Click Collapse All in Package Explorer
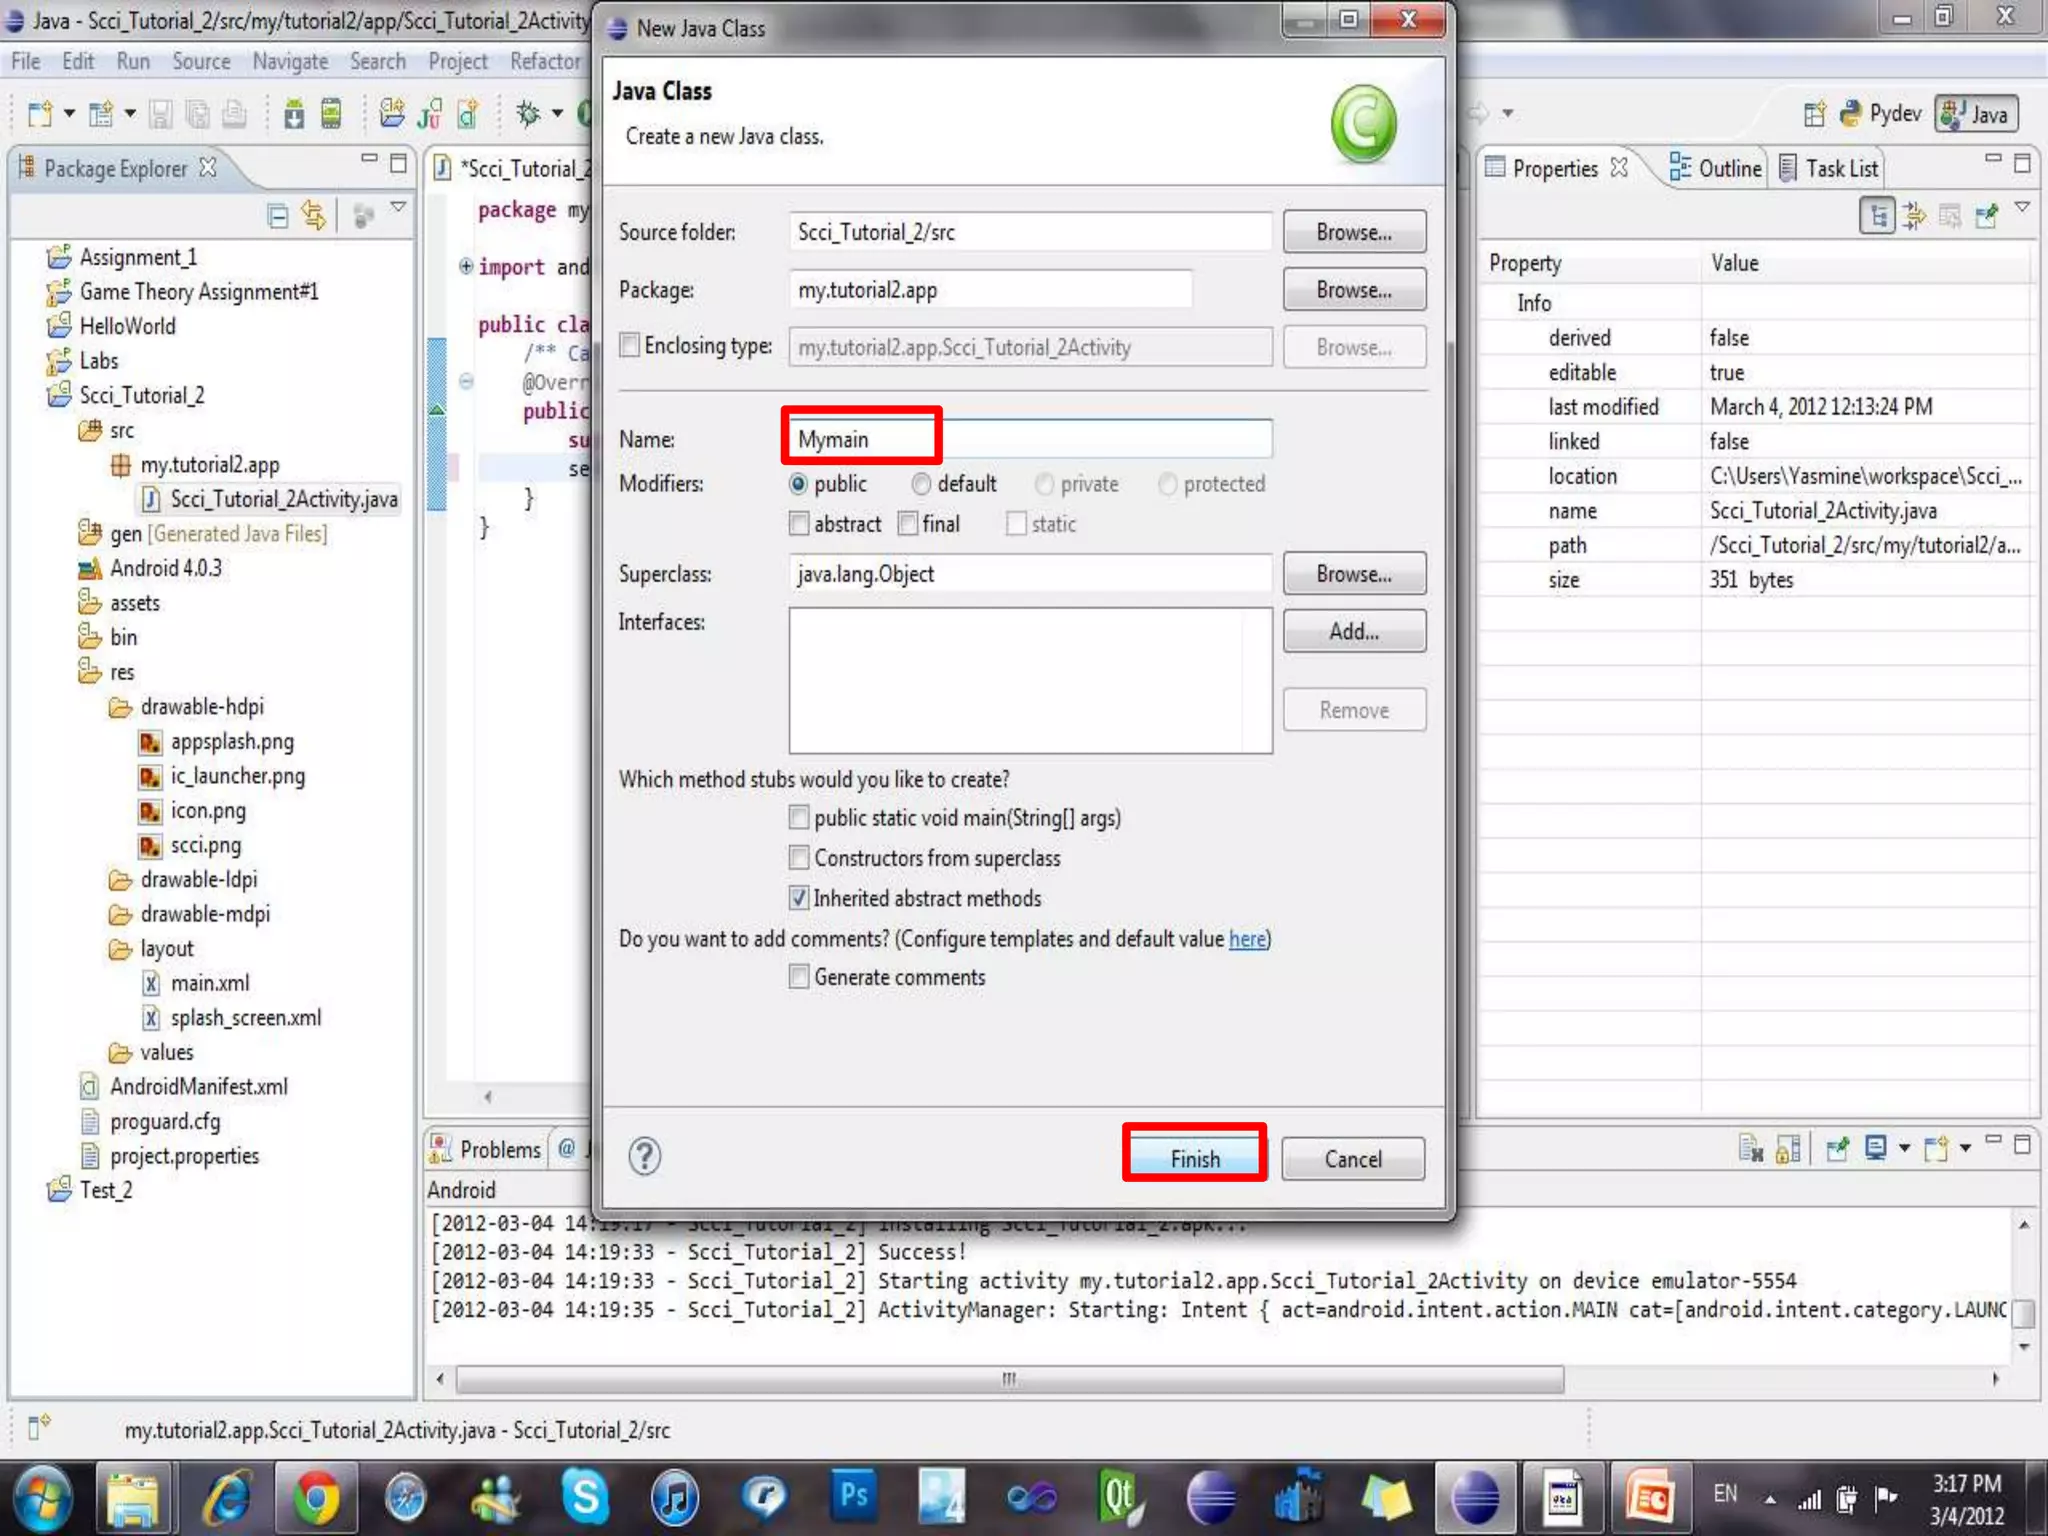 click(278, 215)
